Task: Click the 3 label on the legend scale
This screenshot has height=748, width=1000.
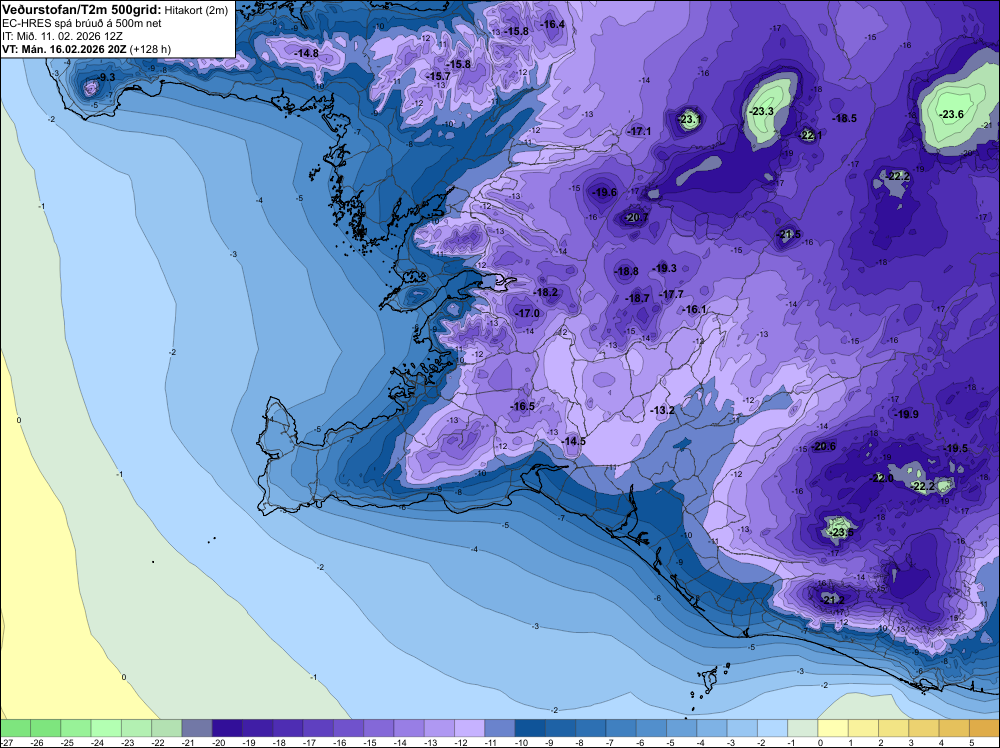Action: pos(909,742)
